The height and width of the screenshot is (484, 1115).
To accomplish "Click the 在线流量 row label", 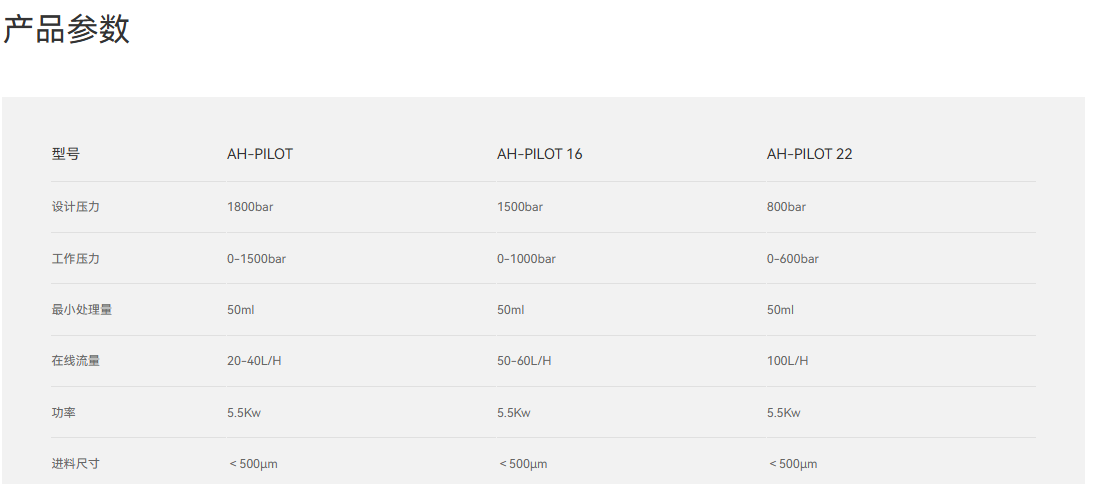I will [x=75, y=361].
